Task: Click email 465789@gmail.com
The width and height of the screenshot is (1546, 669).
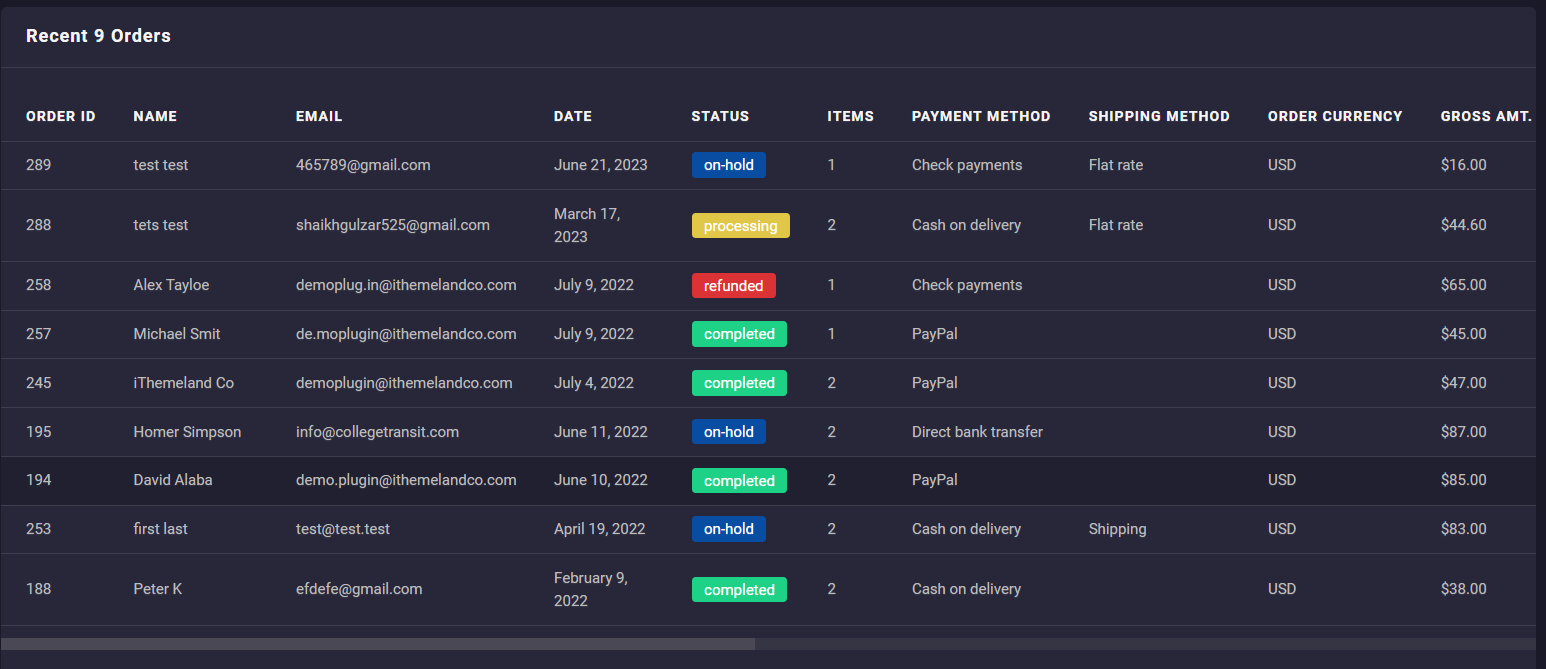Action: 363,165
